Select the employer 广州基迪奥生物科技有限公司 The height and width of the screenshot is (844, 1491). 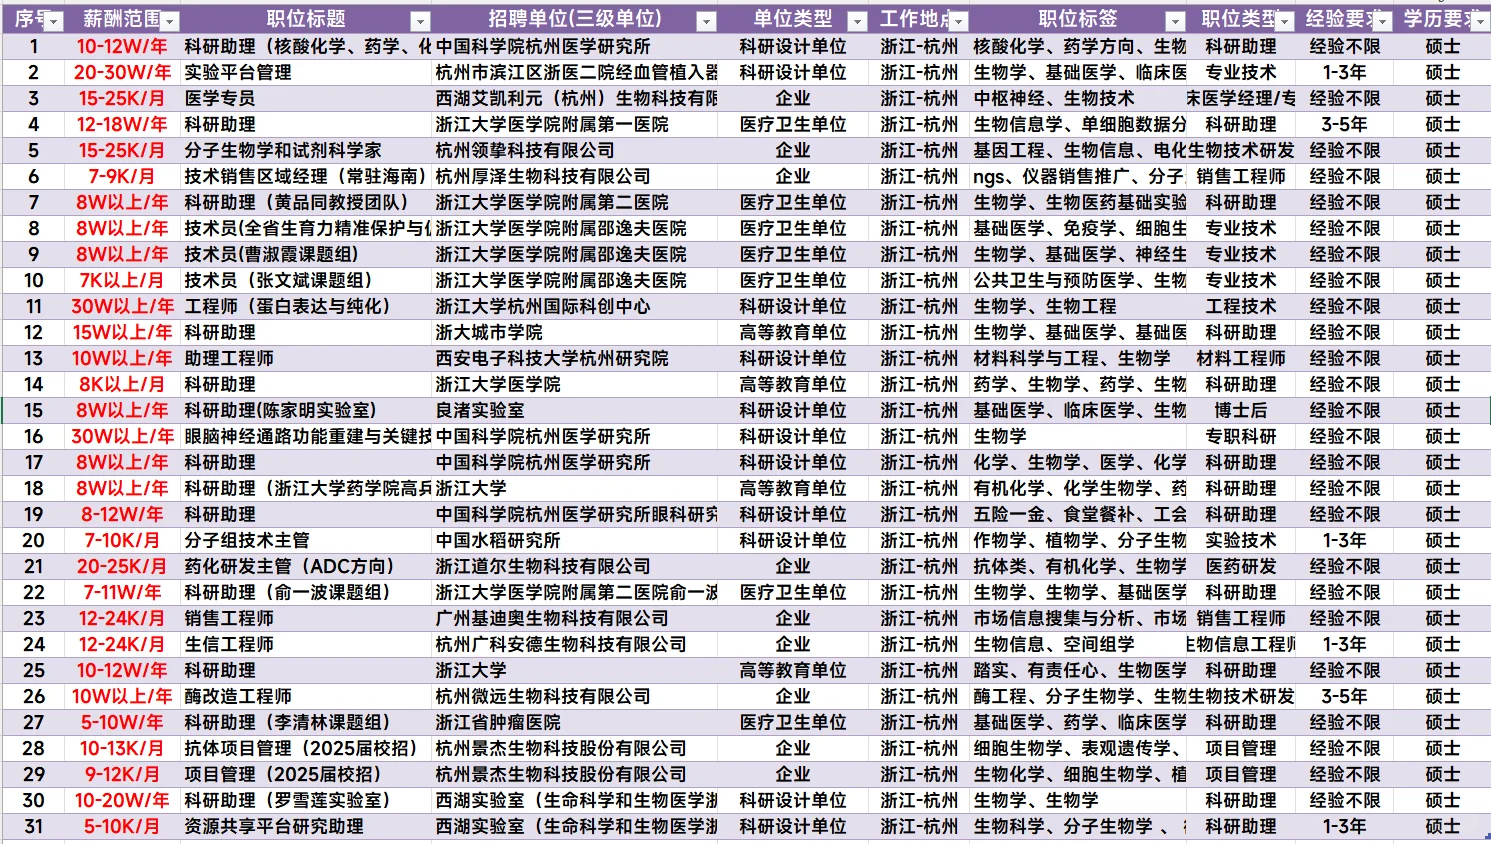coord(552,618)
